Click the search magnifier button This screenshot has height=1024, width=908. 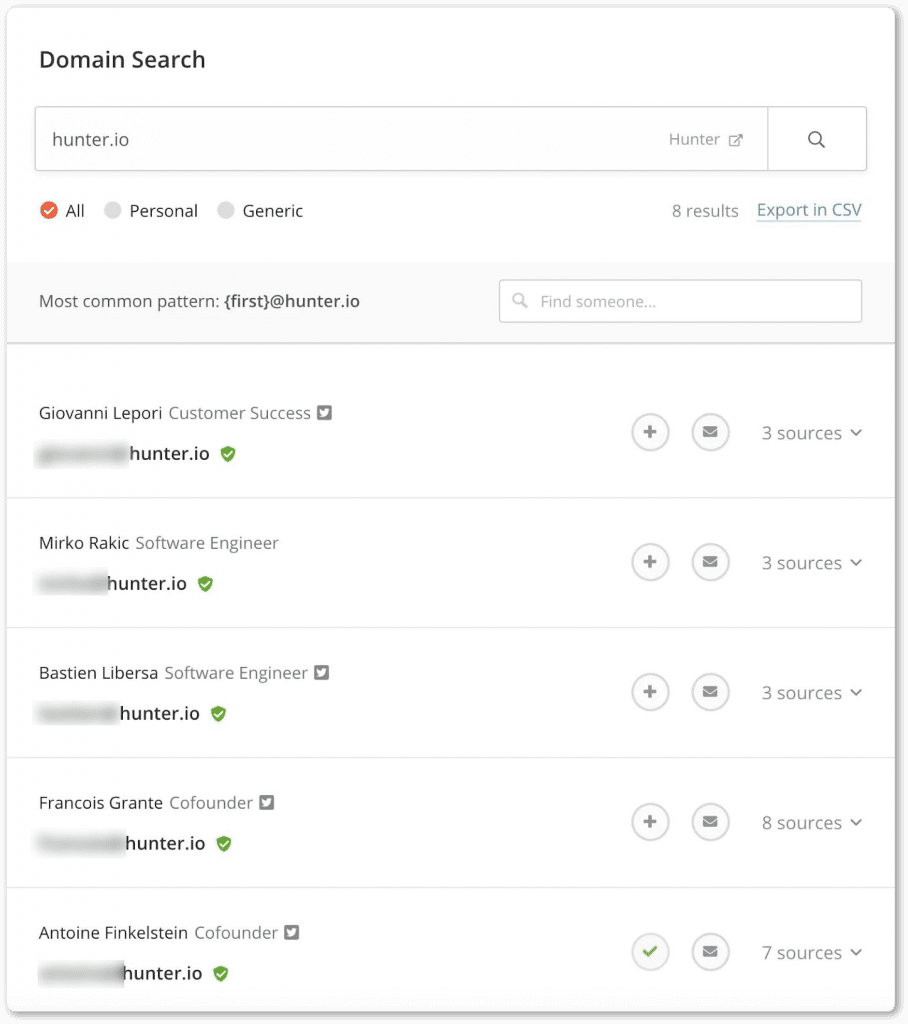tap(817, 139)
